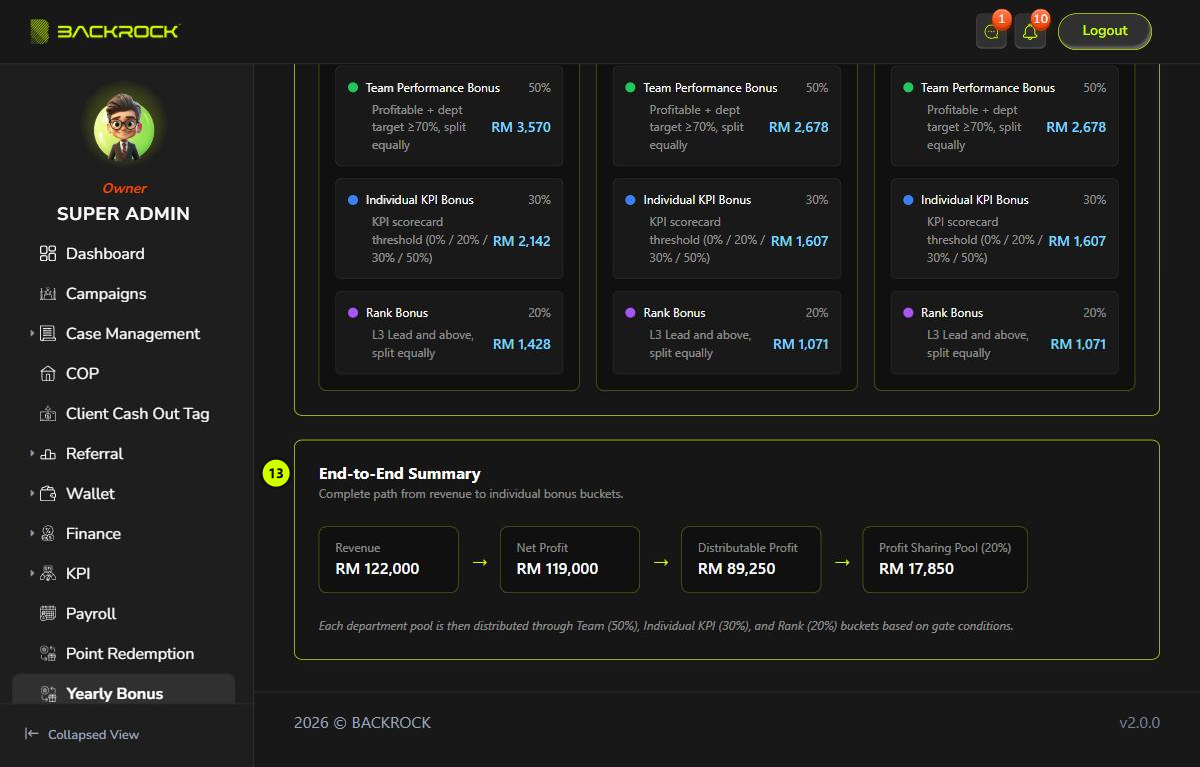
Task: Expand the Wallet submenu arrow
Action: [x=32, y=494]
